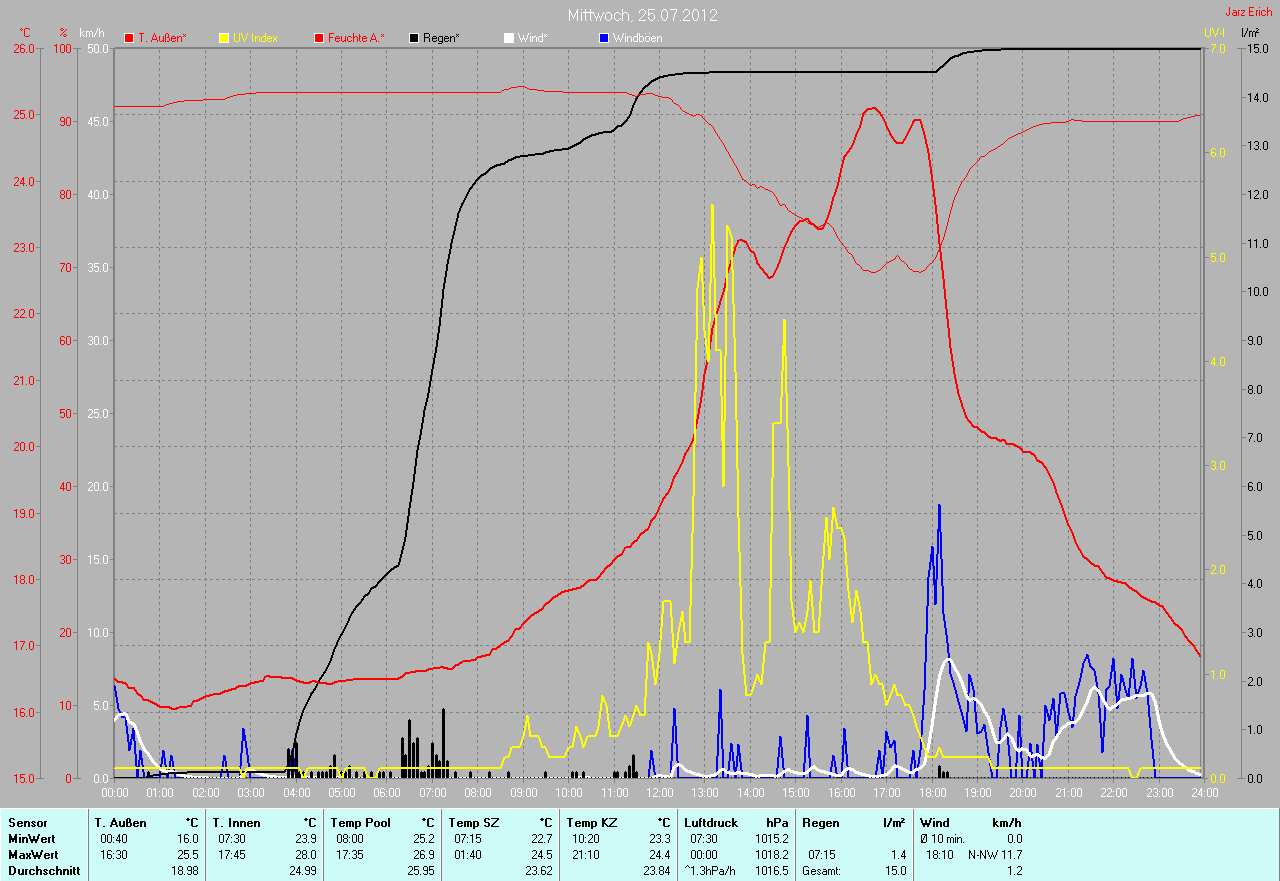
Task: Click the "km/h" axis unit at top left
Action: click(x=92, y=33)
